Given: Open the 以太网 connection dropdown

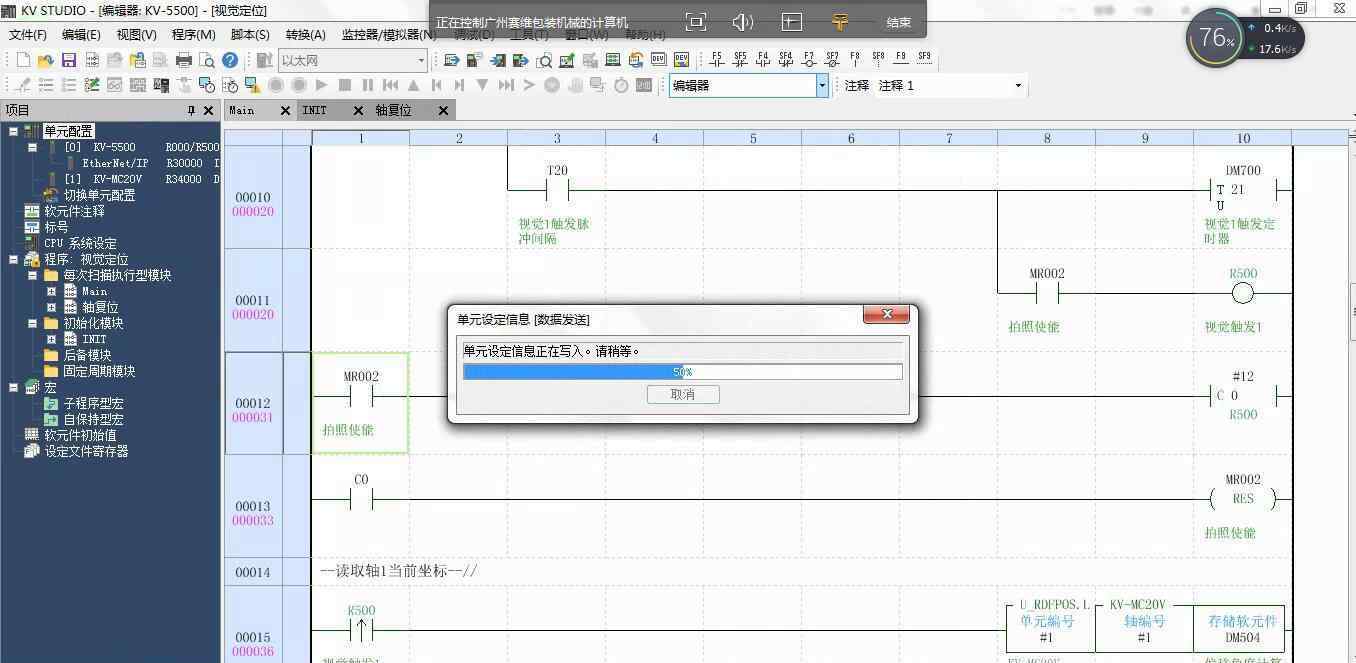Looking at the screenshot, I should (421, 61).
